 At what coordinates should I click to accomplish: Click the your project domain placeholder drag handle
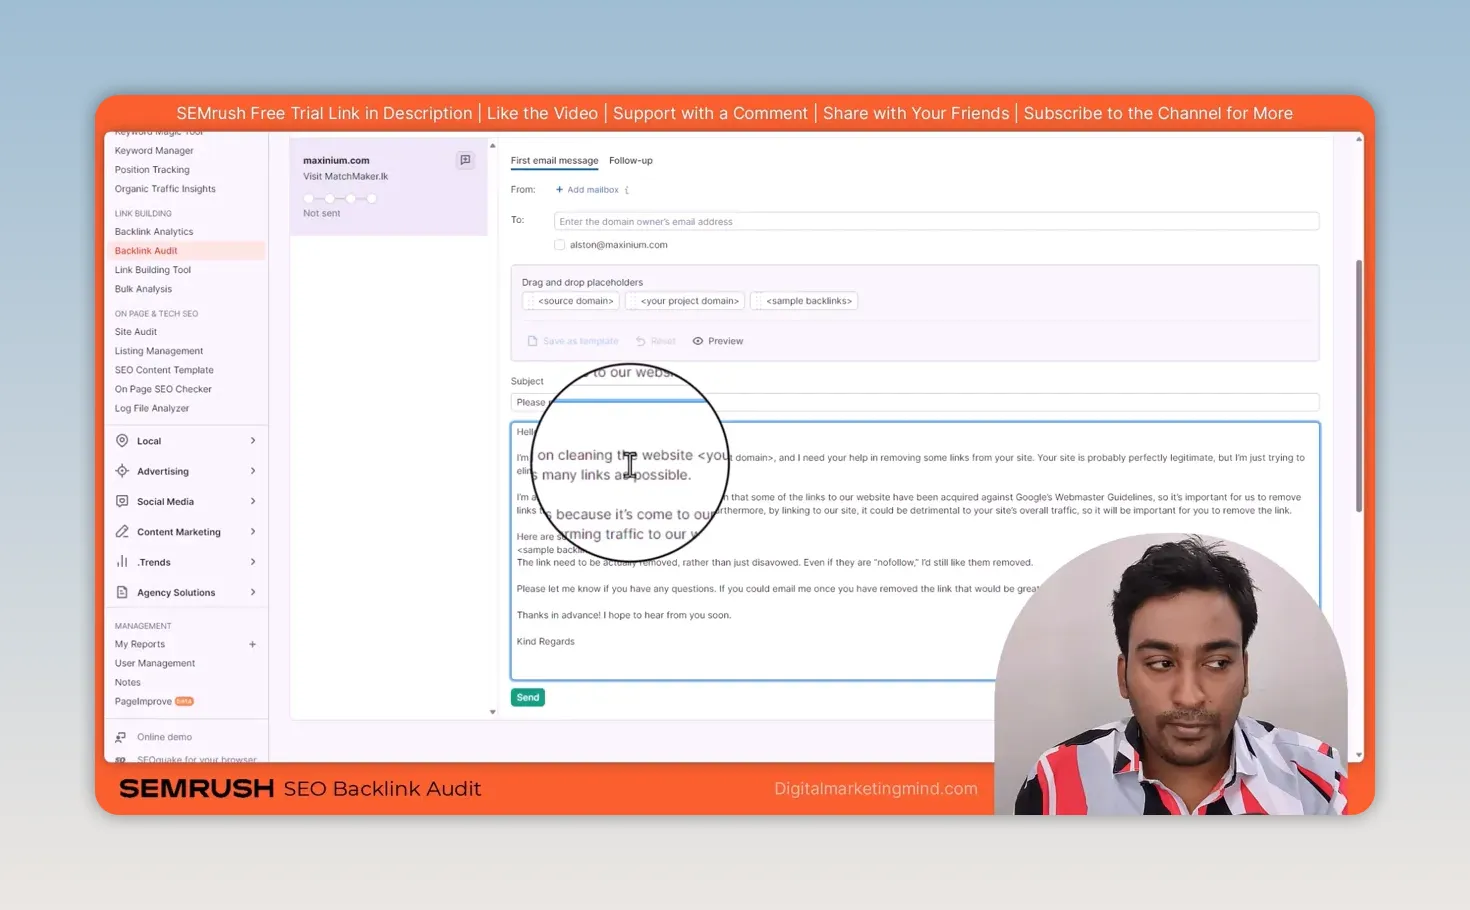click(633, 301)
